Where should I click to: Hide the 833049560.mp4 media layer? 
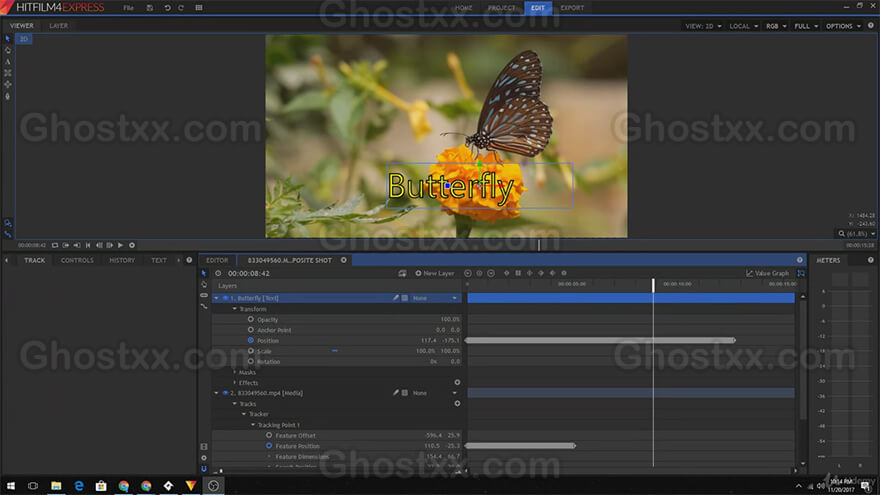tap(225, 393)
